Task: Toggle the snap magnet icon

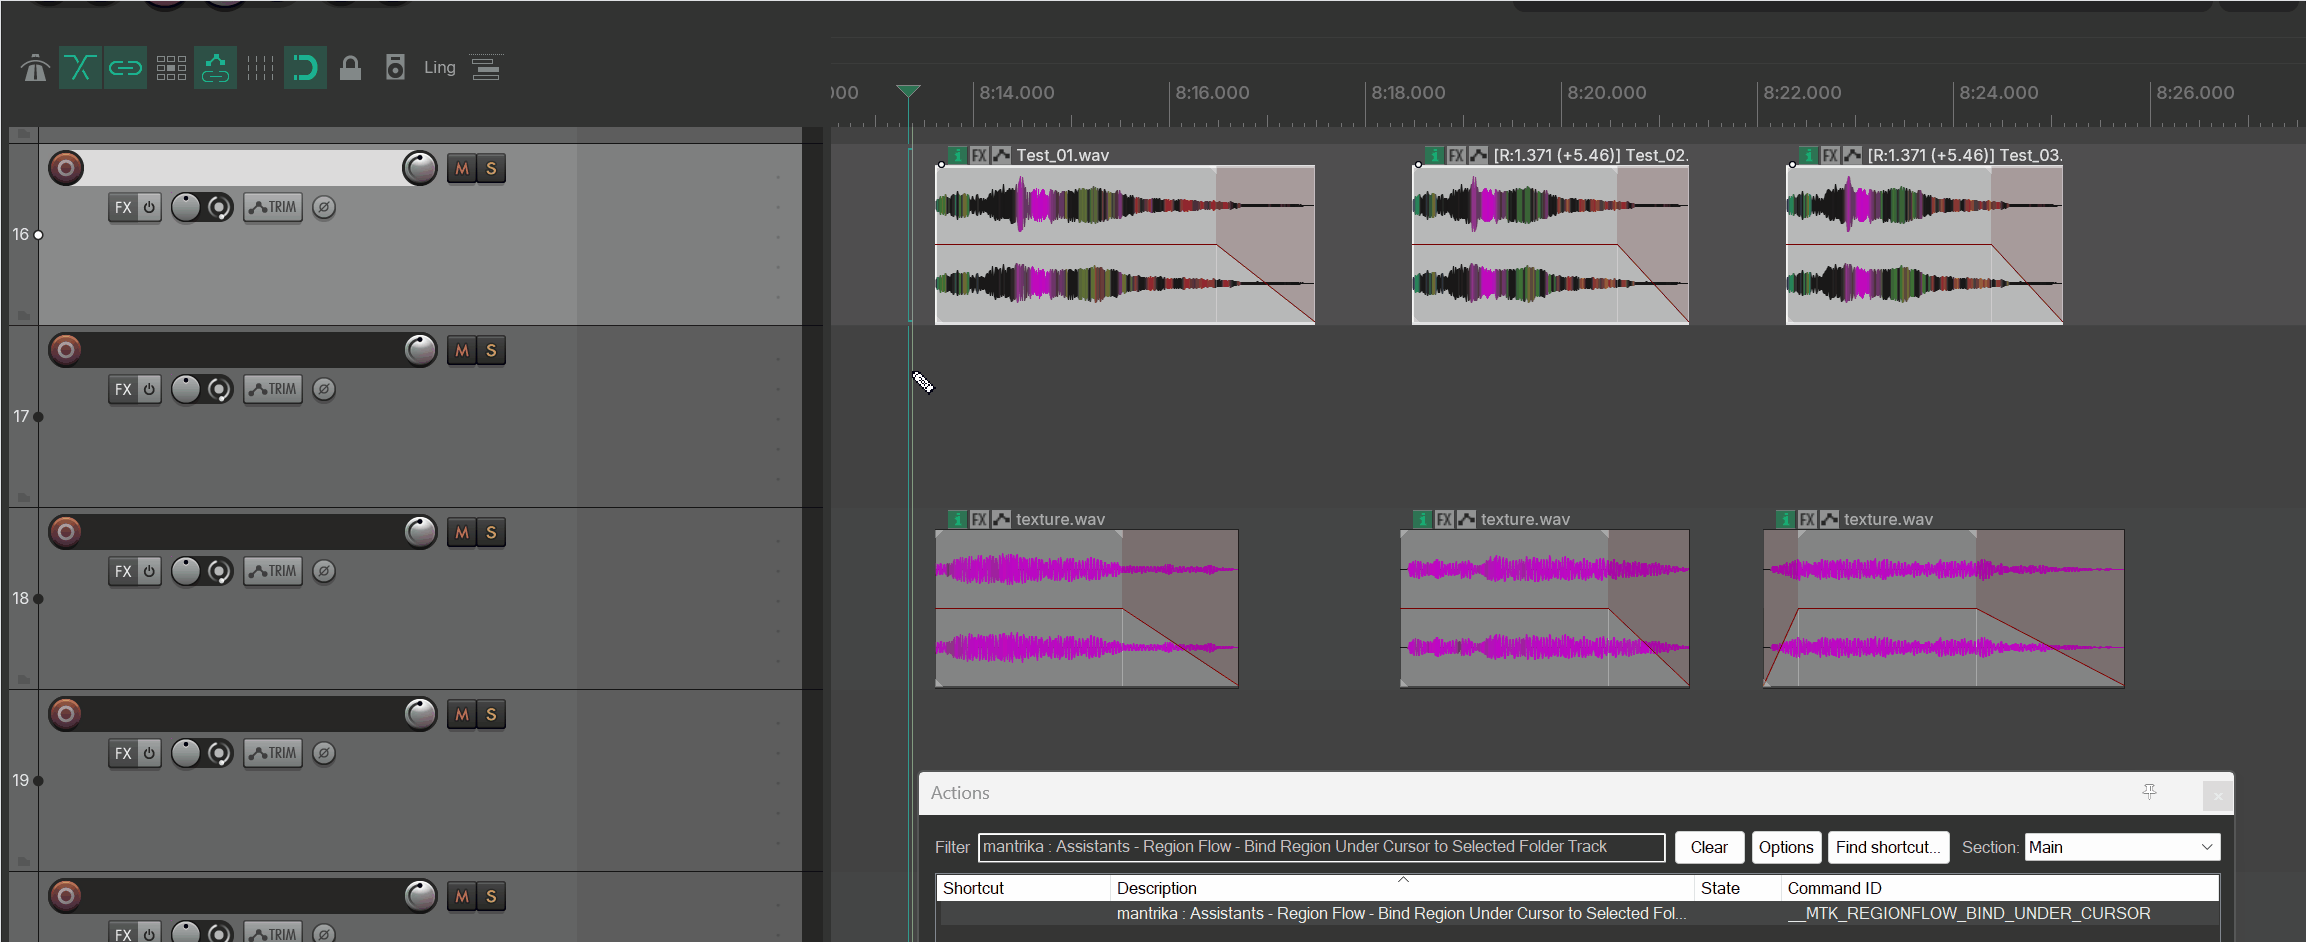Action: click(305, 68)
